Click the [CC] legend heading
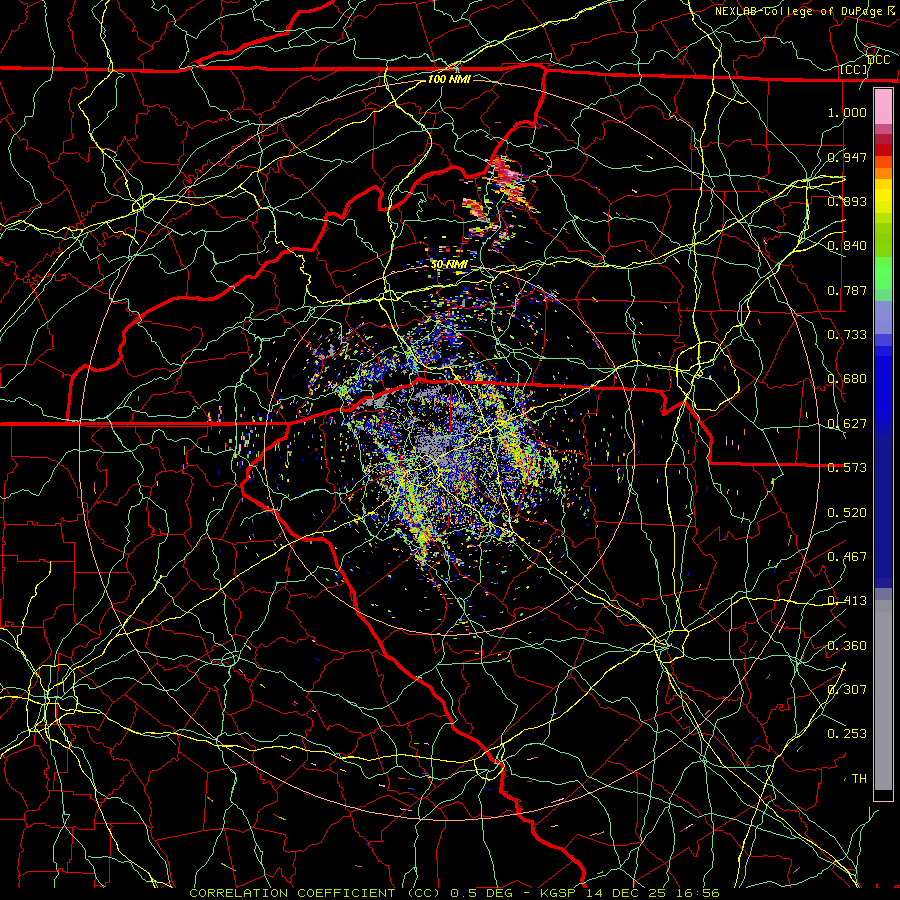The height and width of the screenshot is (900, 900). [x=854, y=69]
